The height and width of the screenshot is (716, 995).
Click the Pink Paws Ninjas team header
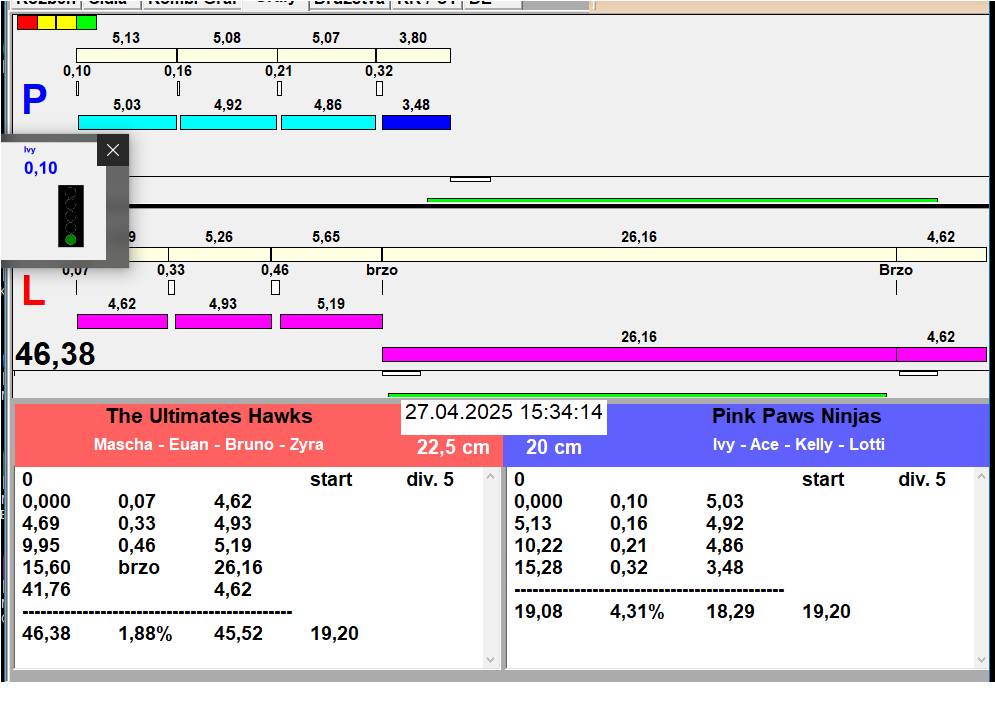[x=796, y=416]
